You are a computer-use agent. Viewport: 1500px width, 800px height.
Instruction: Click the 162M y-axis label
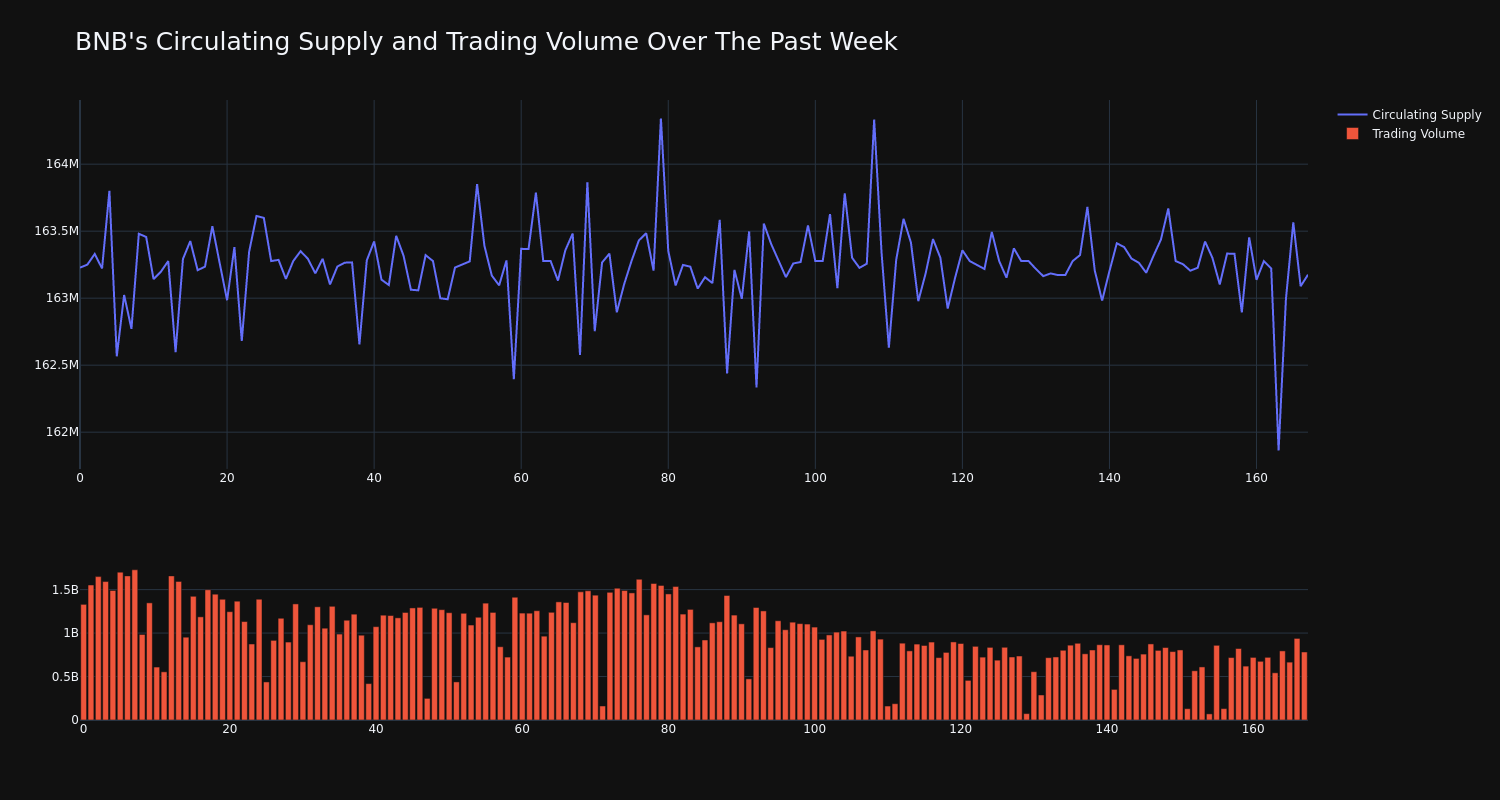pyautogui.click(x=62, y=432)
